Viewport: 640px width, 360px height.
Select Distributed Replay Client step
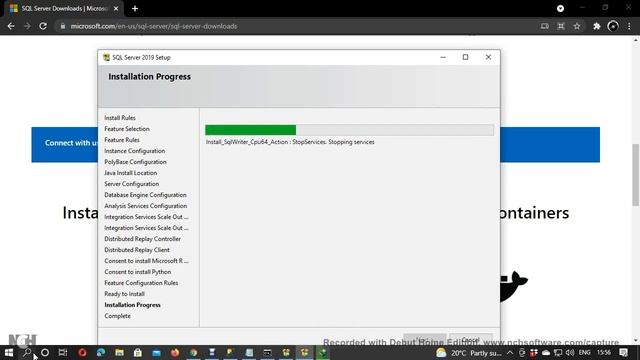137,250
